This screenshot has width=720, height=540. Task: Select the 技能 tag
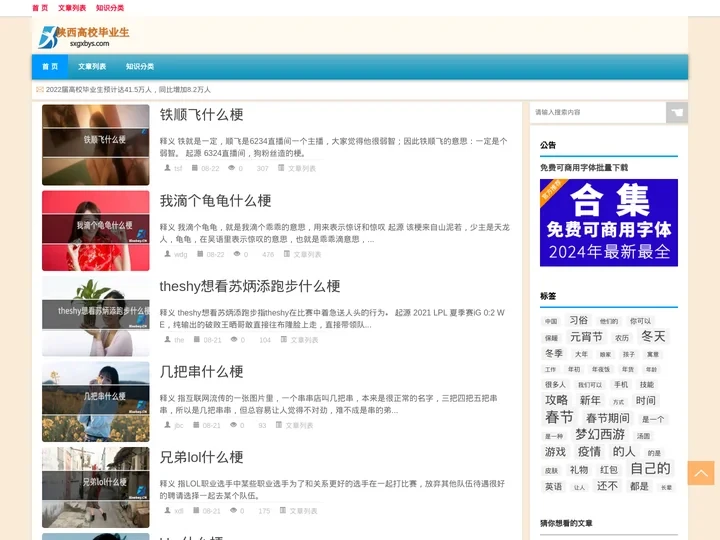[647, 384]
